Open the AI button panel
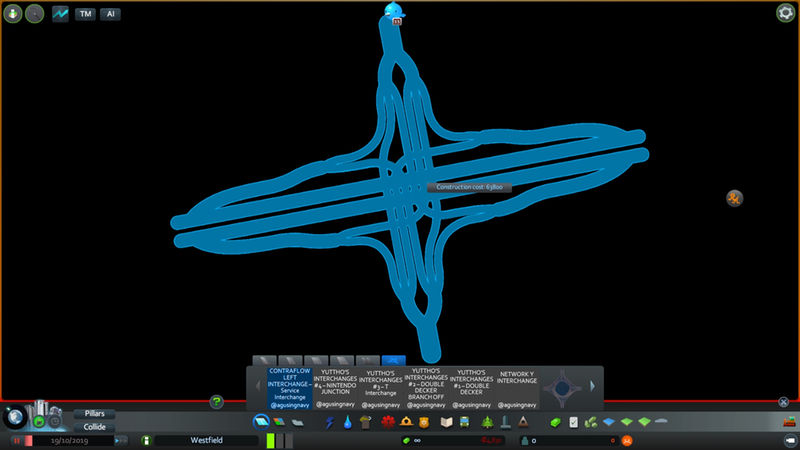The height and width of the screenshot is (450, 800). (109, 14)
